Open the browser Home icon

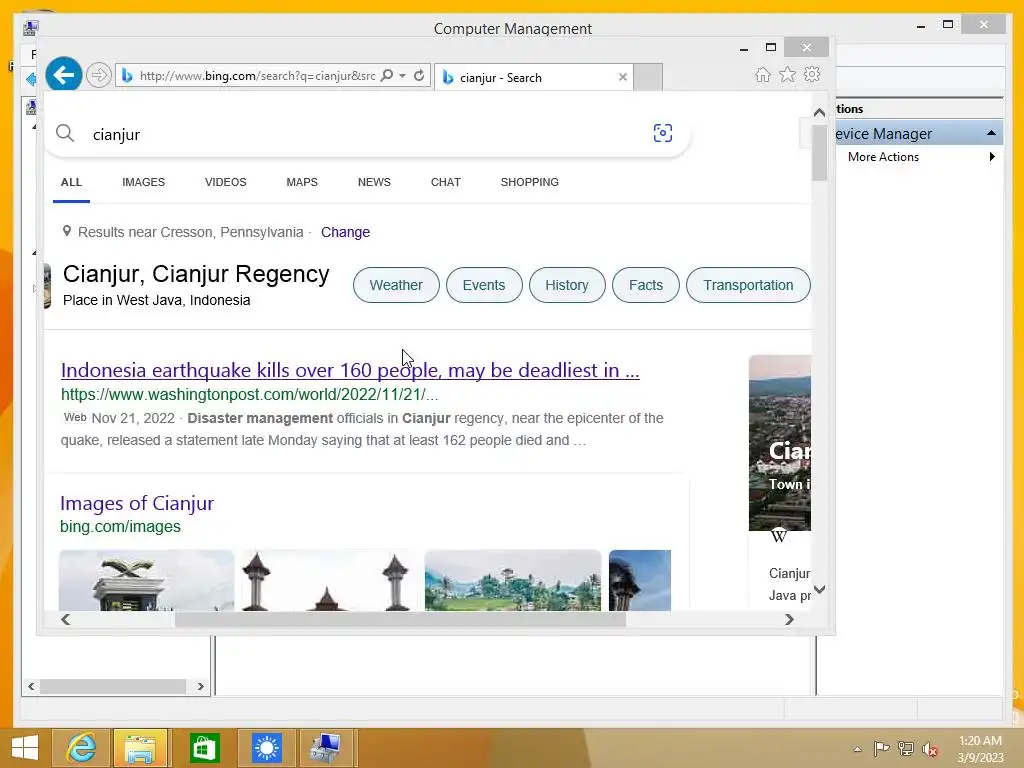click(x=763, y=74)
